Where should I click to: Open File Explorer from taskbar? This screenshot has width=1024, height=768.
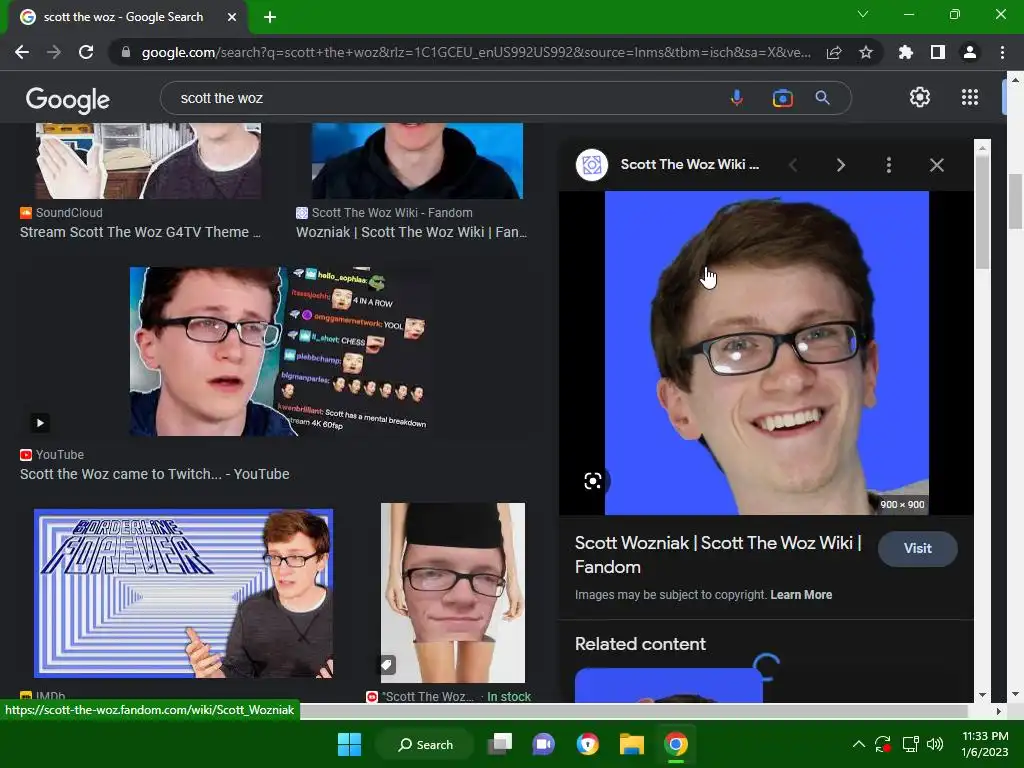[x=632, y=744]
